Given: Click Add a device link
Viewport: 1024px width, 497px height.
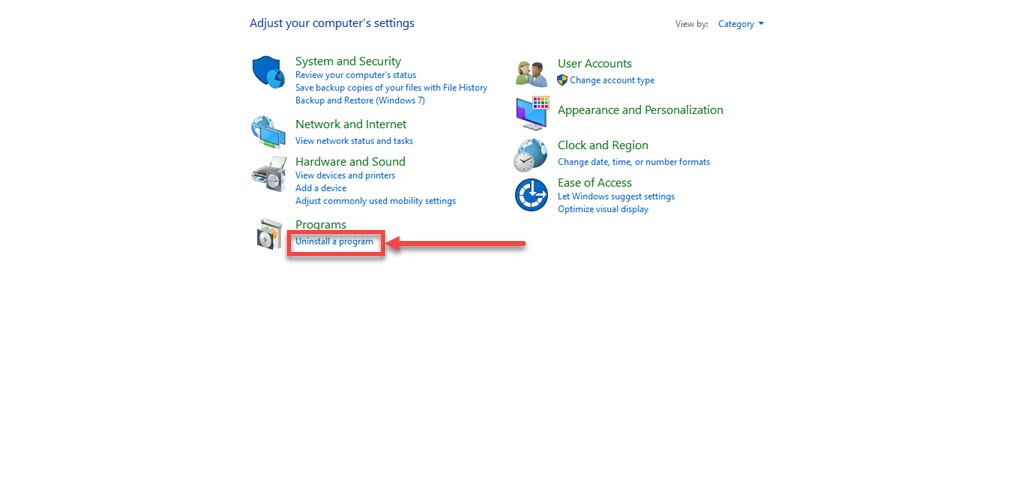Looking at the screenshot, I should [321, 188].
